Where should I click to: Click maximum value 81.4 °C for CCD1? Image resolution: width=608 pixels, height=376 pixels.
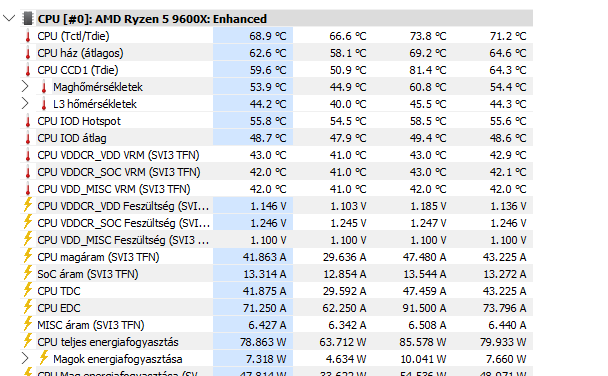coord(428,70)
